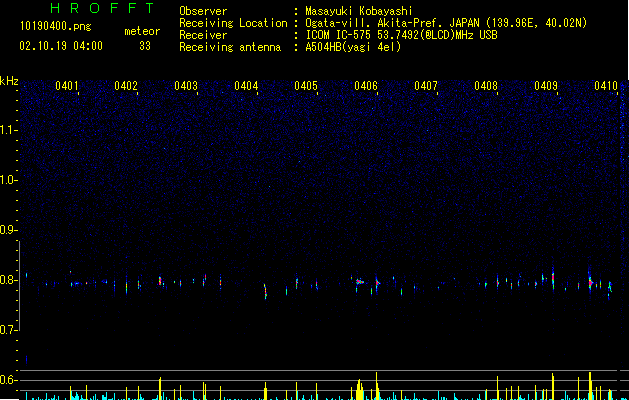Click the 0.9 kHz axis label

click(x=8, y=230)
